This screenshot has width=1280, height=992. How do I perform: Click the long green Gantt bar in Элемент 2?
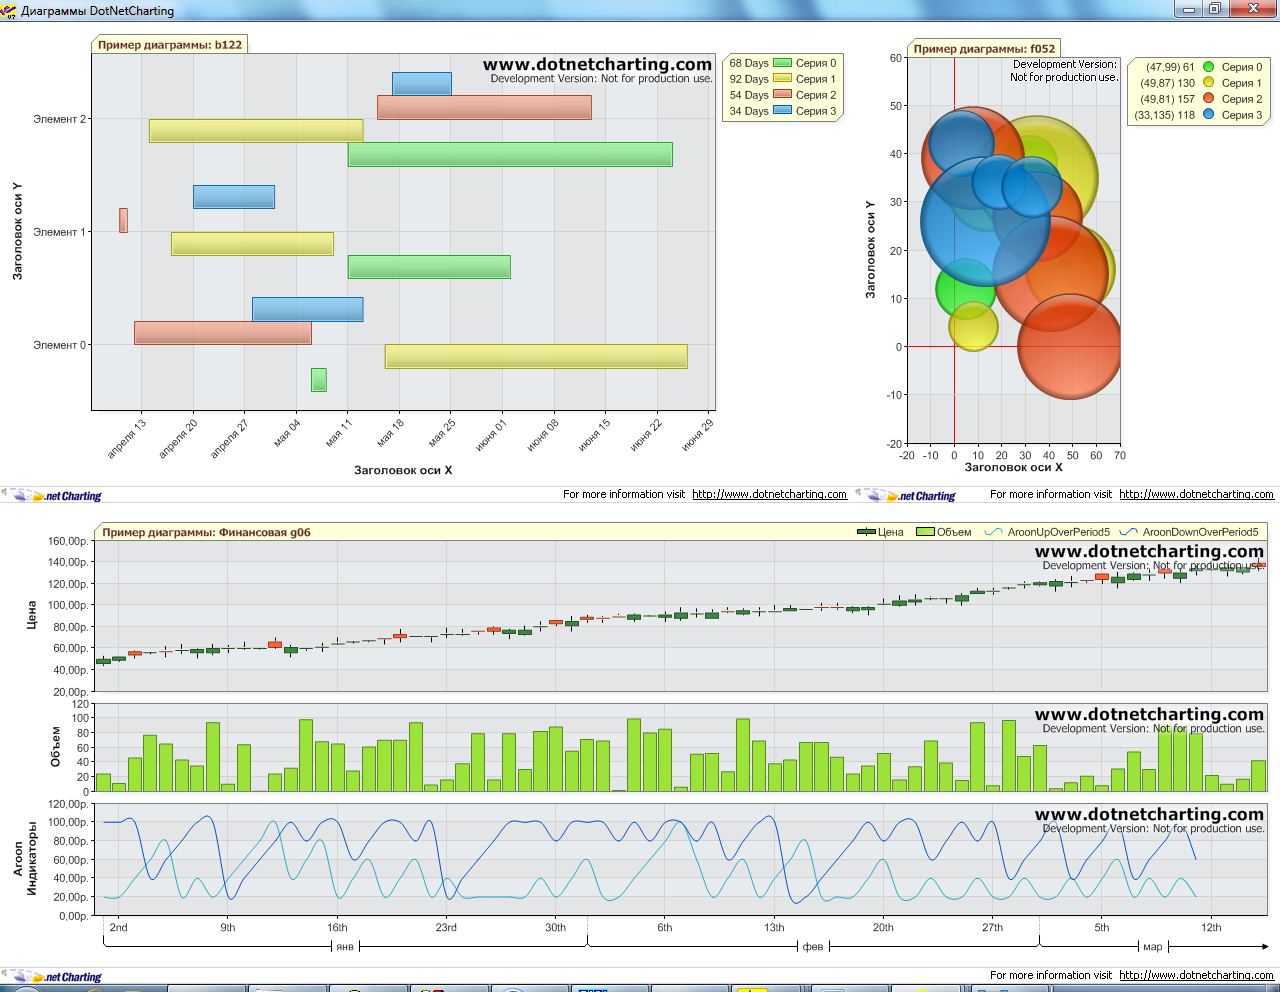[510, 155]
